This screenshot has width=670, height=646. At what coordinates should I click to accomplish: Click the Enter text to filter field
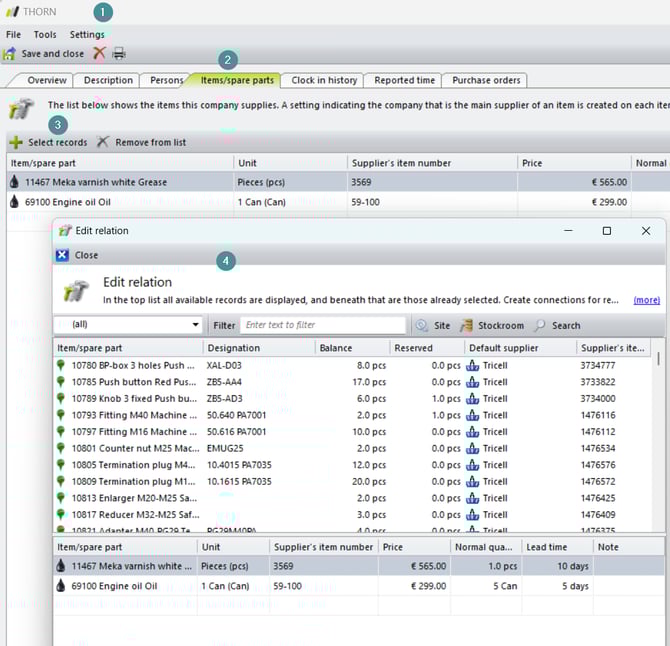[x=323, y=325]
